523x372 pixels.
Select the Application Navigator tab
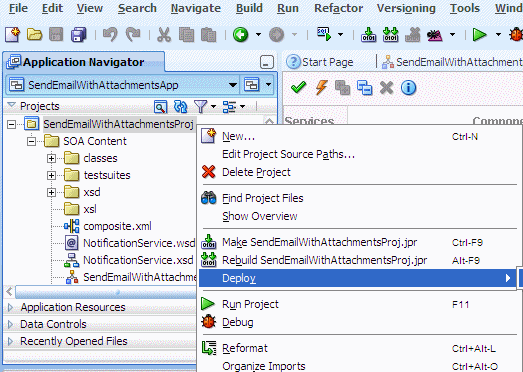84,62
